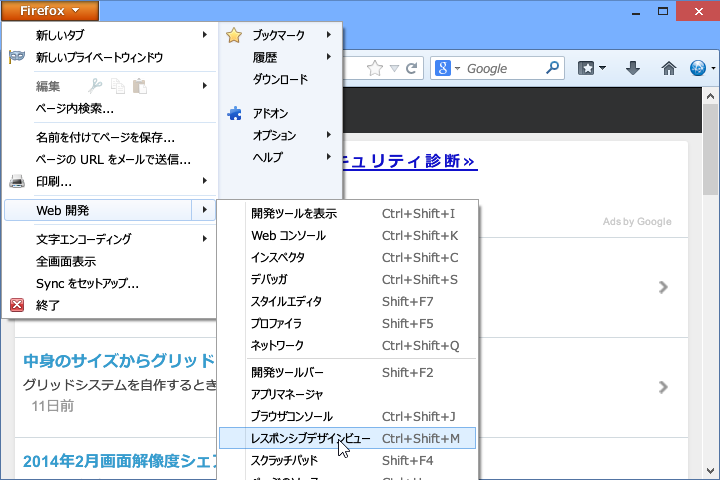Open アドオン from the menu

(281, 113)
